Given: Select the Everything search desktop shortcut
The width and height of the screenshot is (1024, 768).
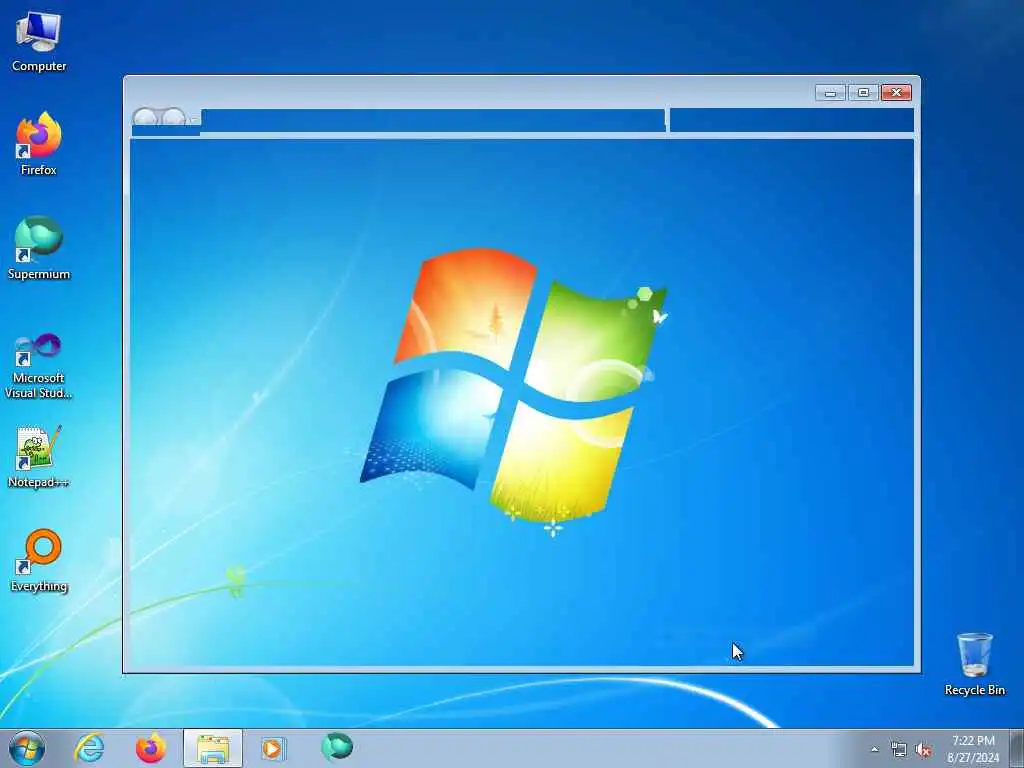Looking at the screenshot, I should [39, 560].
